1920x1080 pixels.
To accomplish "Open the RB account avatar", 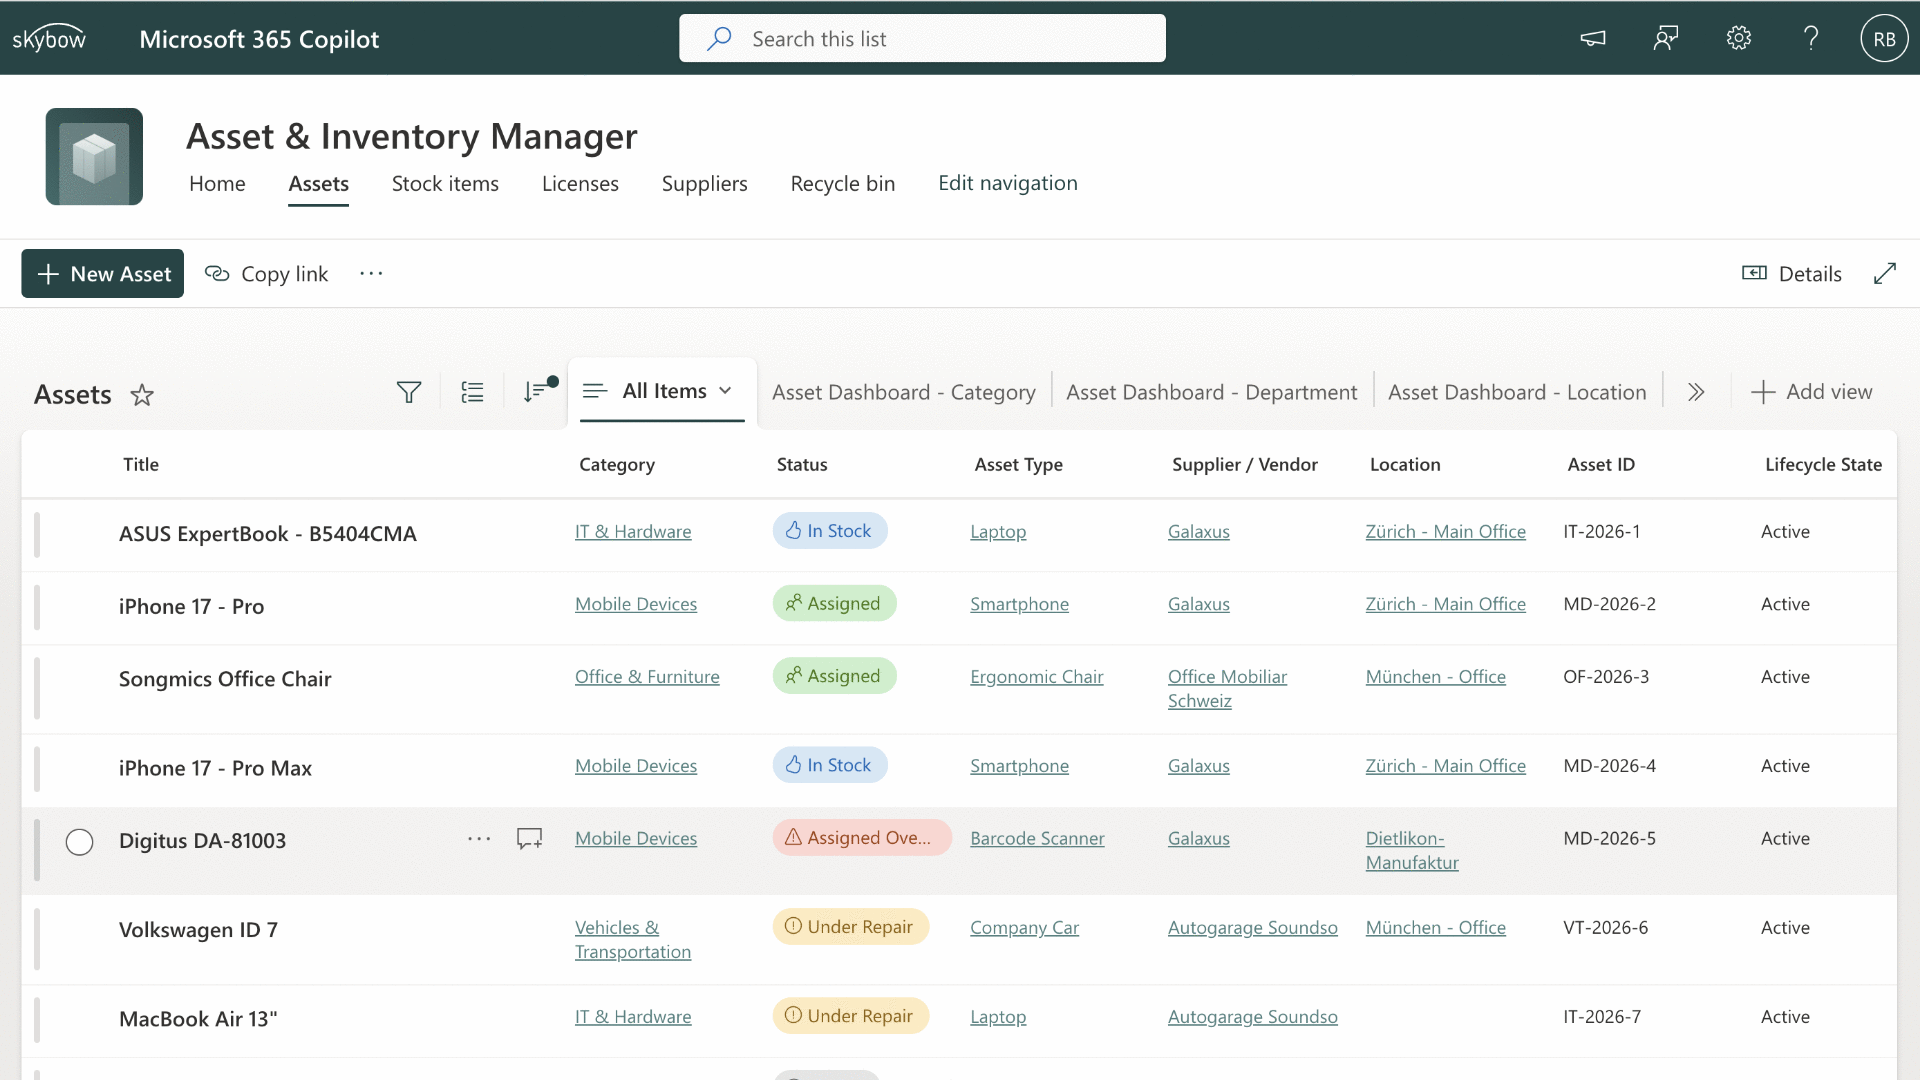I will tap(1884, 38).
